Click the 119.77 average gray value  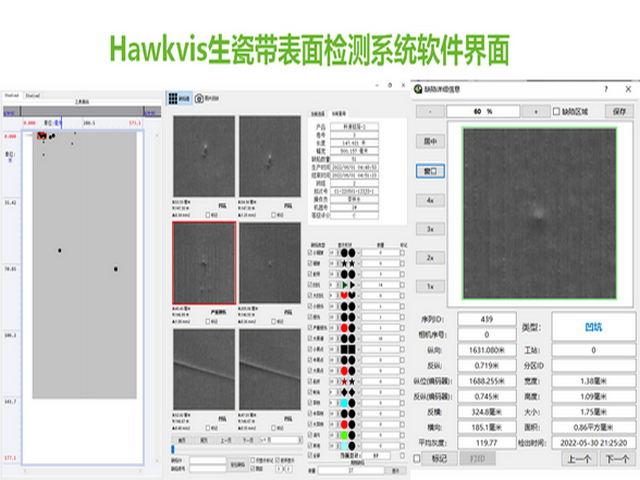(x=487, y=443)
